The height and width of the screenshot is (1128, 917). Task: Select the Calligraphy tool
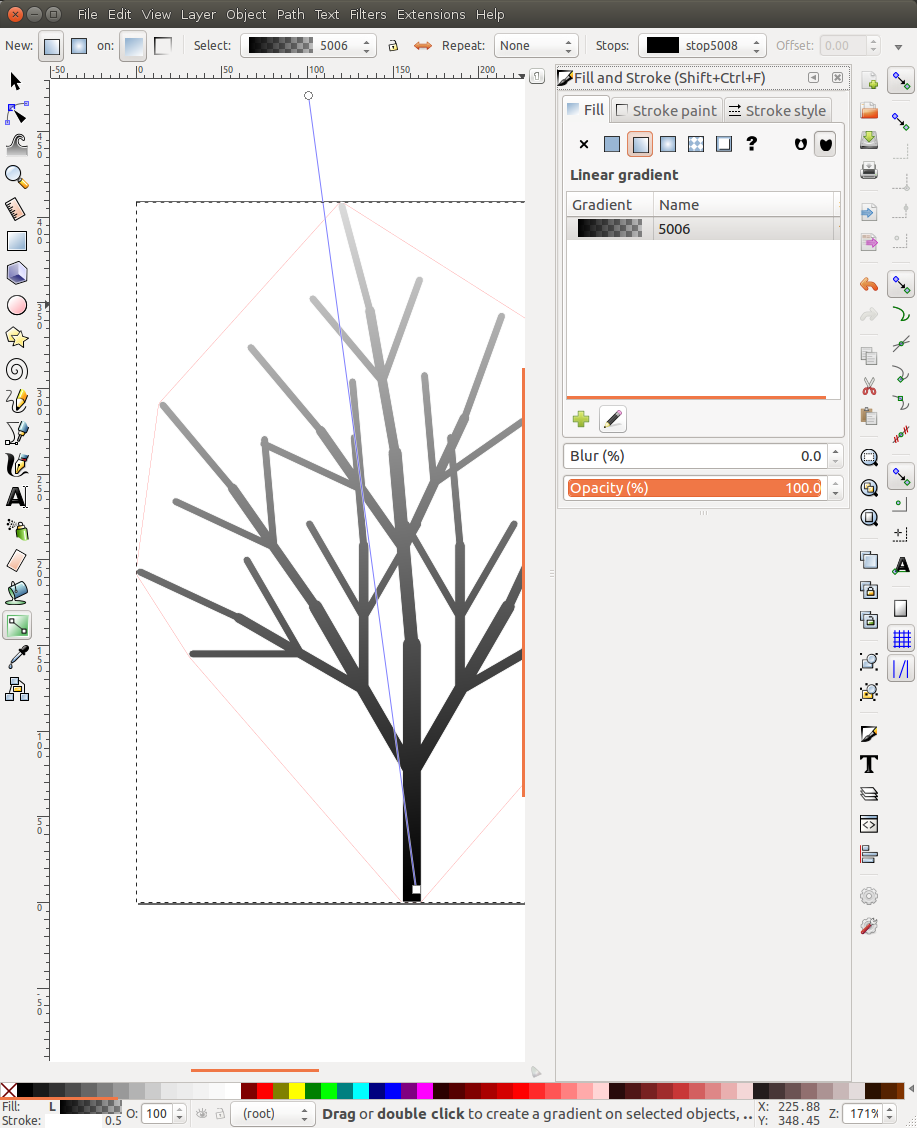16,465
